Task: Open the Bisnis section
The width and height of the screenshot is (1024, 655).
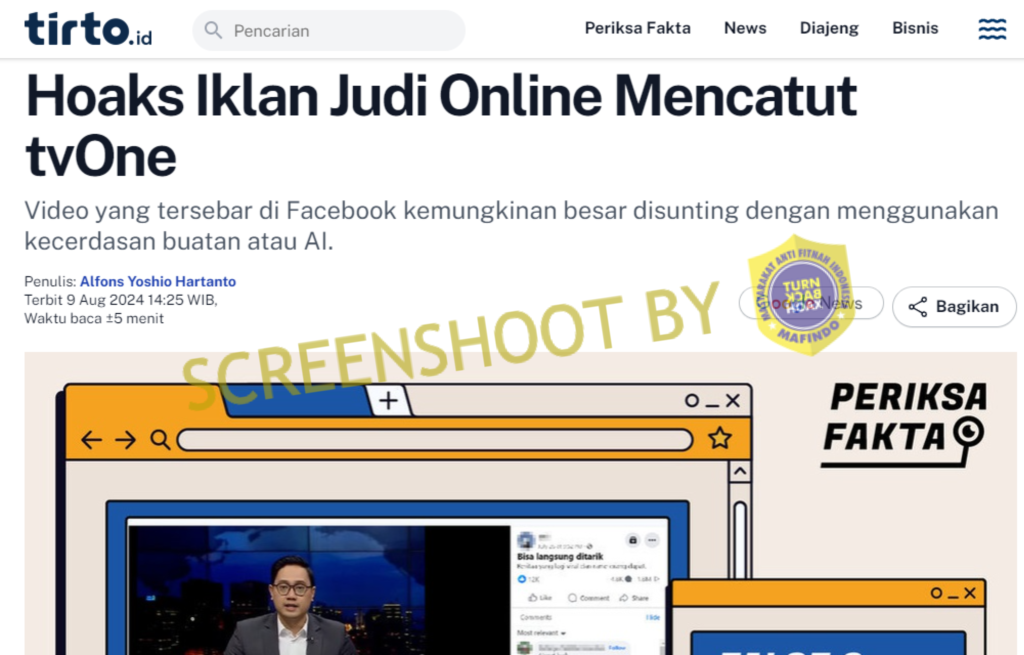Action: pos(915,28)
